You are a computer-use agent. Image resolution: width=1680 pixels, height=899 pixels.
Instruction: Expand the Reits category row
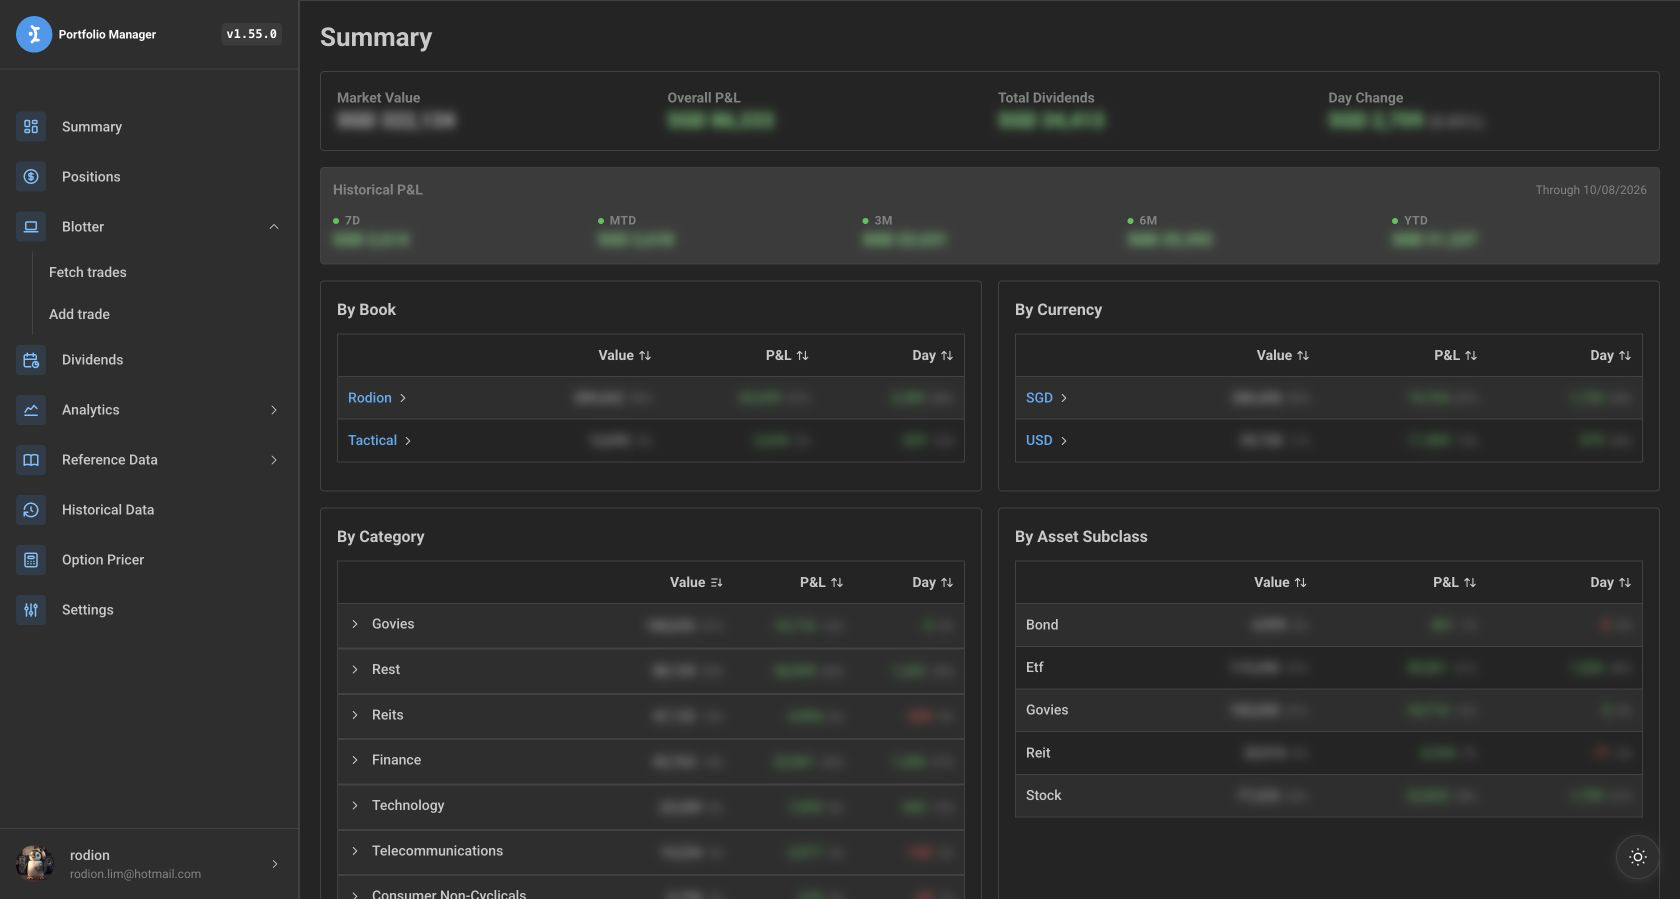(x=354, y=715)
